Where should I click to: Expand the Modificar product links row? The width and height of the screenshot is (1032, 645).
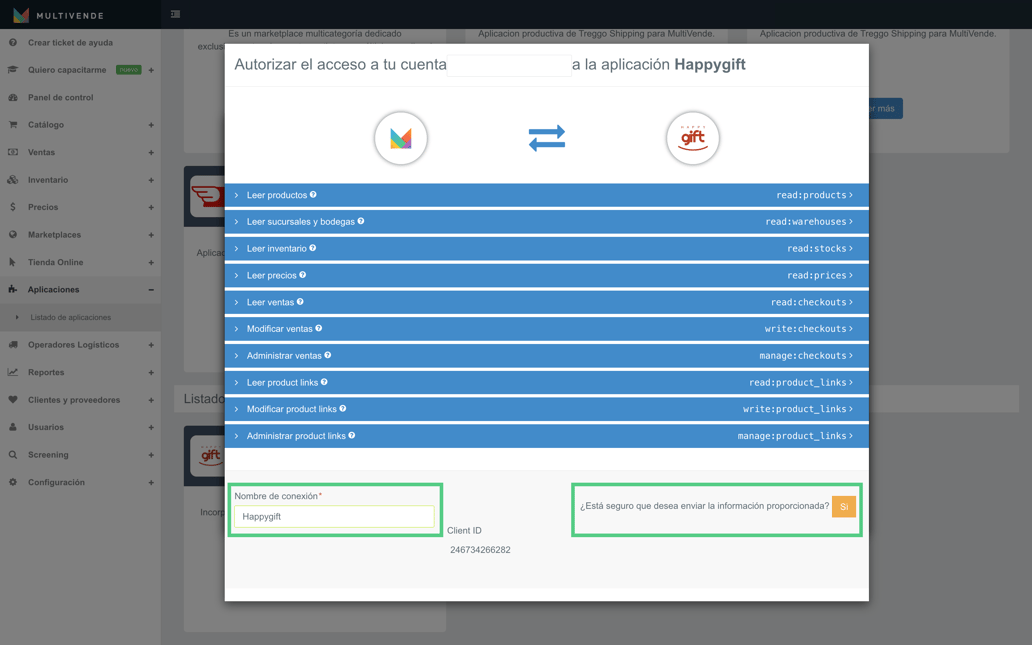546,409
